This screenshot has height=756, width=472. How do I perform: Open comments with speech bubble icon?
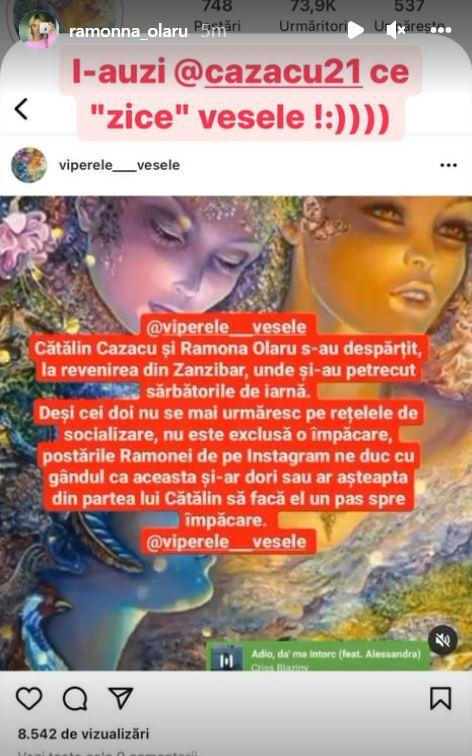point(75,698)
